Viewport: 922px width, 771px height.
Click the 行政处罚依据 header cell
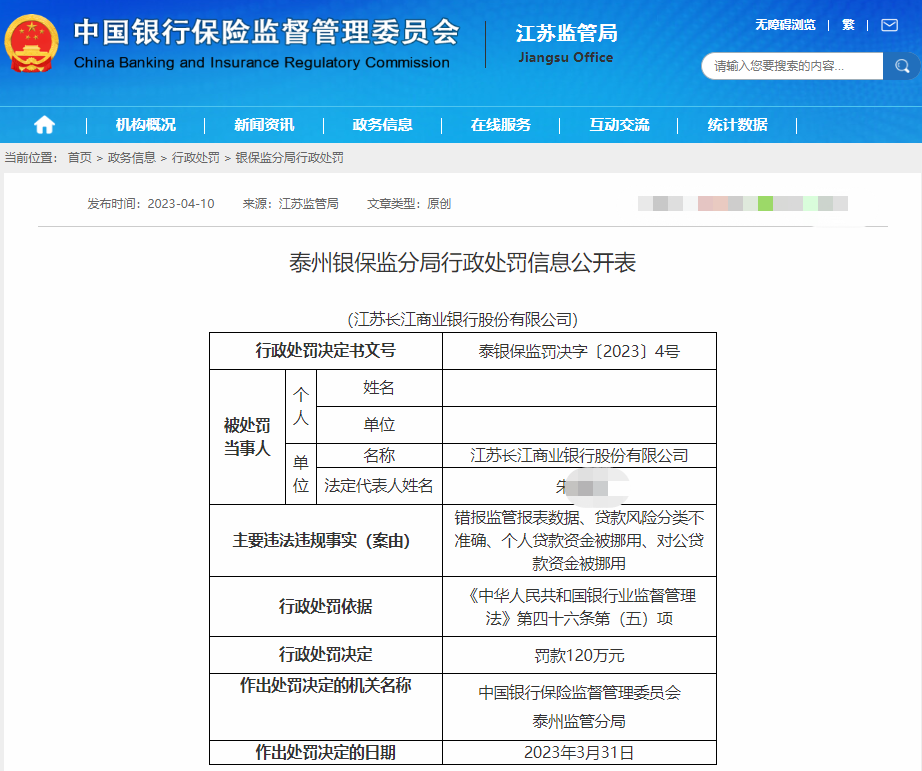tap(326, 606)
